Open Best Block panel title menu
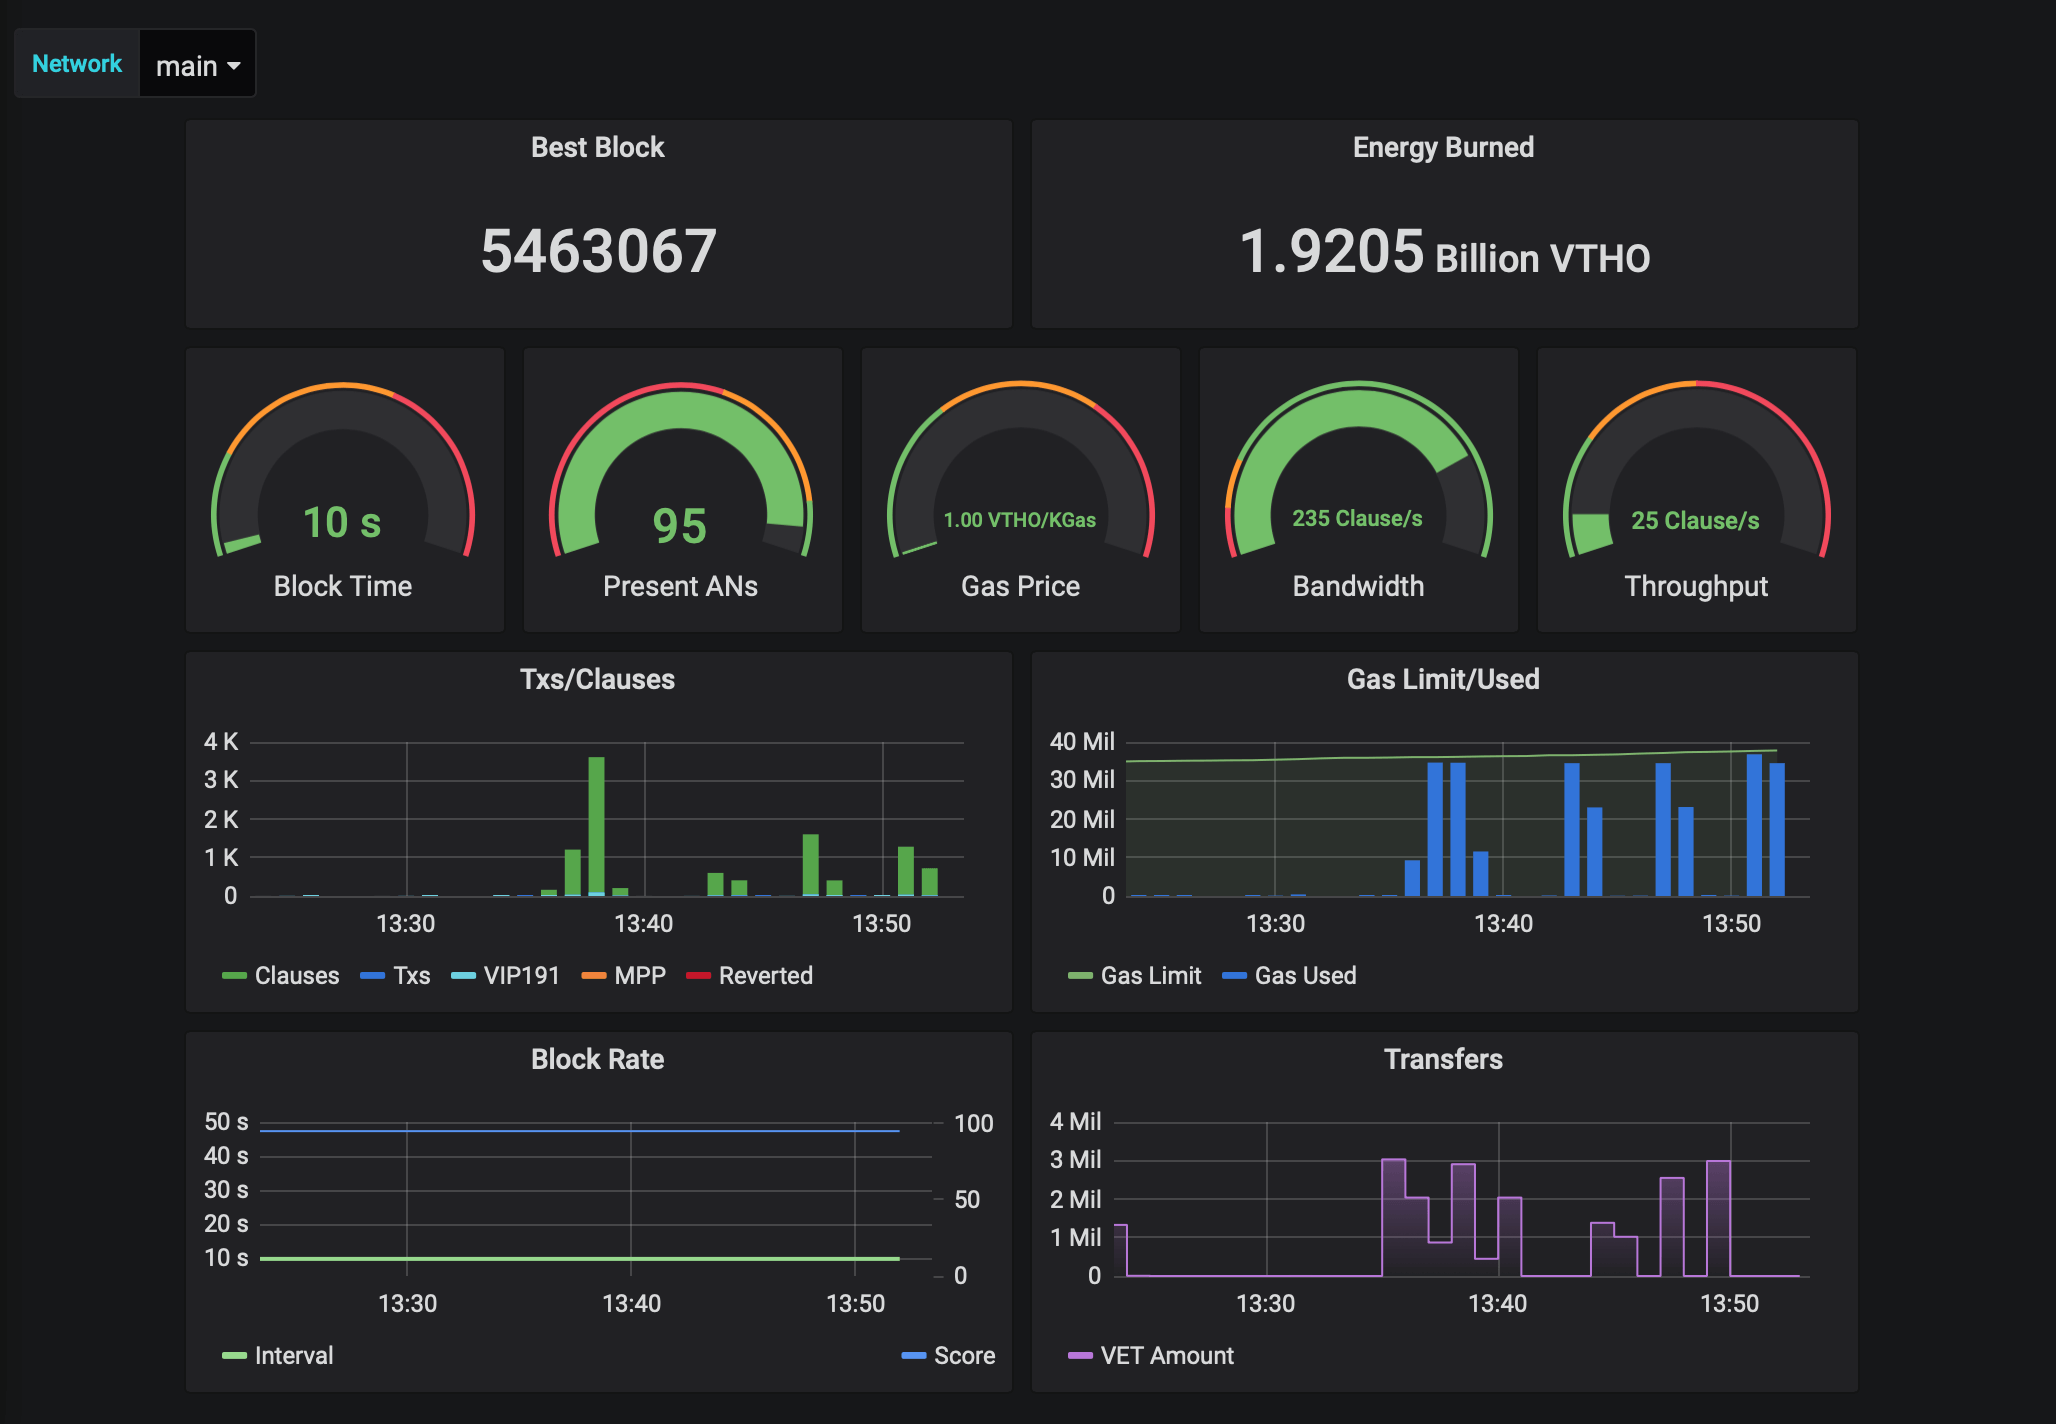The height and width of the screenshot is (1424, 2056). coord(598,147)
